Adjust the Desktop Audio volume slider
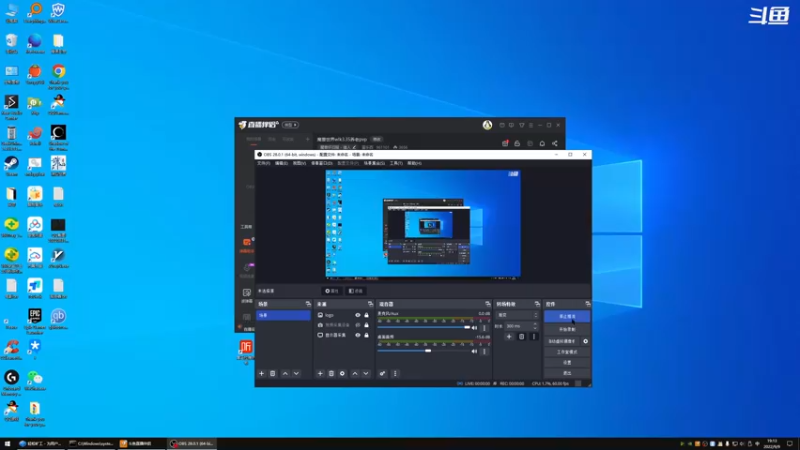 [423, 351]
